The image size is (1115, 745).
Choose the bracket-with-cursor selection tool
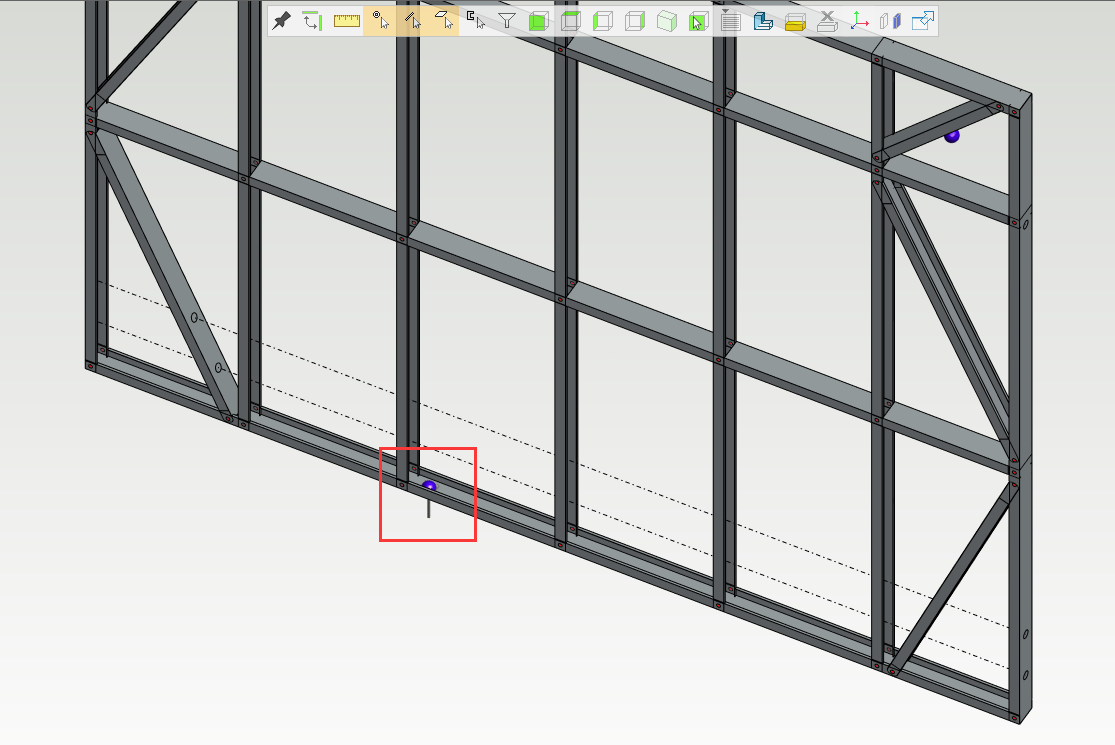[x=476, y=21]
